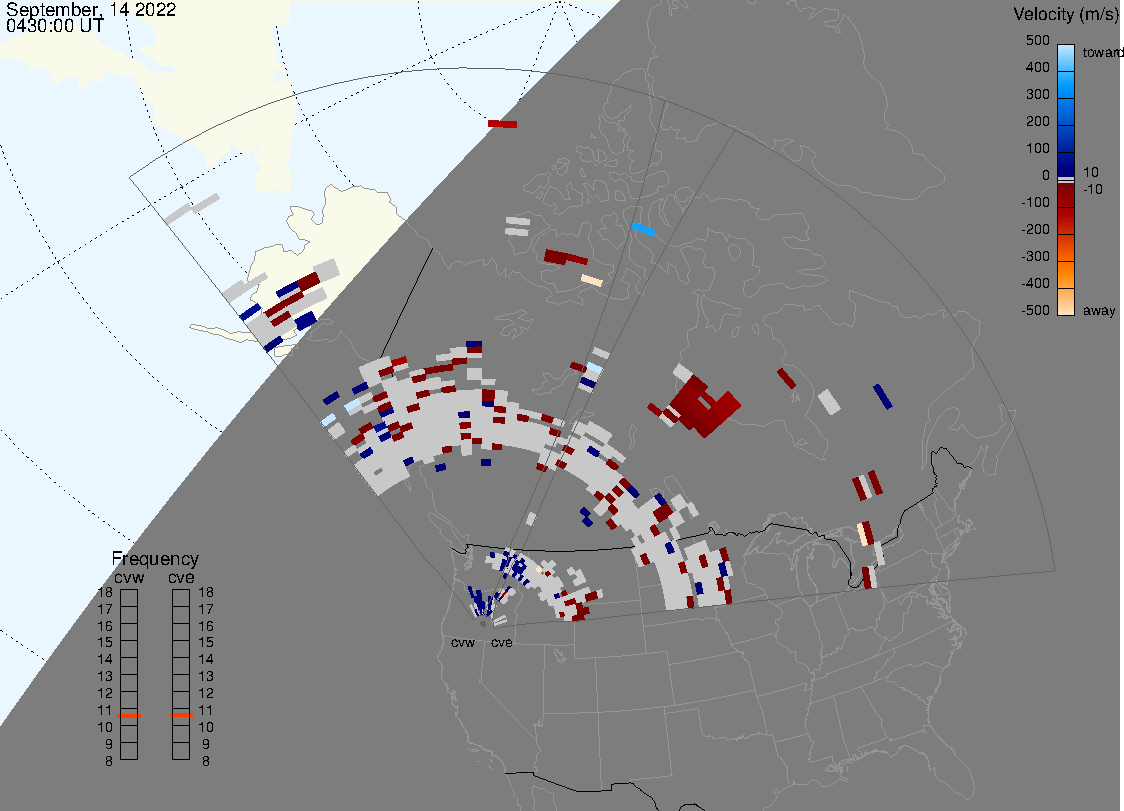
Task: Click the 'cve' heading above frequency bar
Action: coord(181,577)
